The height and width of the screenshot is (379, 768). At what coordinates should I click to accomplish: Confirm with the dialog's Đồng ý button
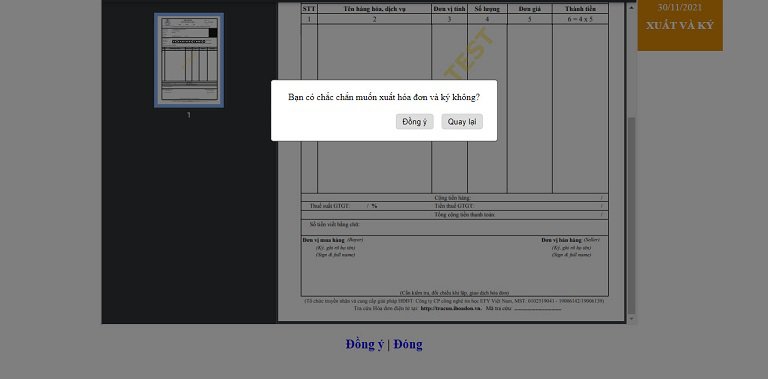point(414,122)
